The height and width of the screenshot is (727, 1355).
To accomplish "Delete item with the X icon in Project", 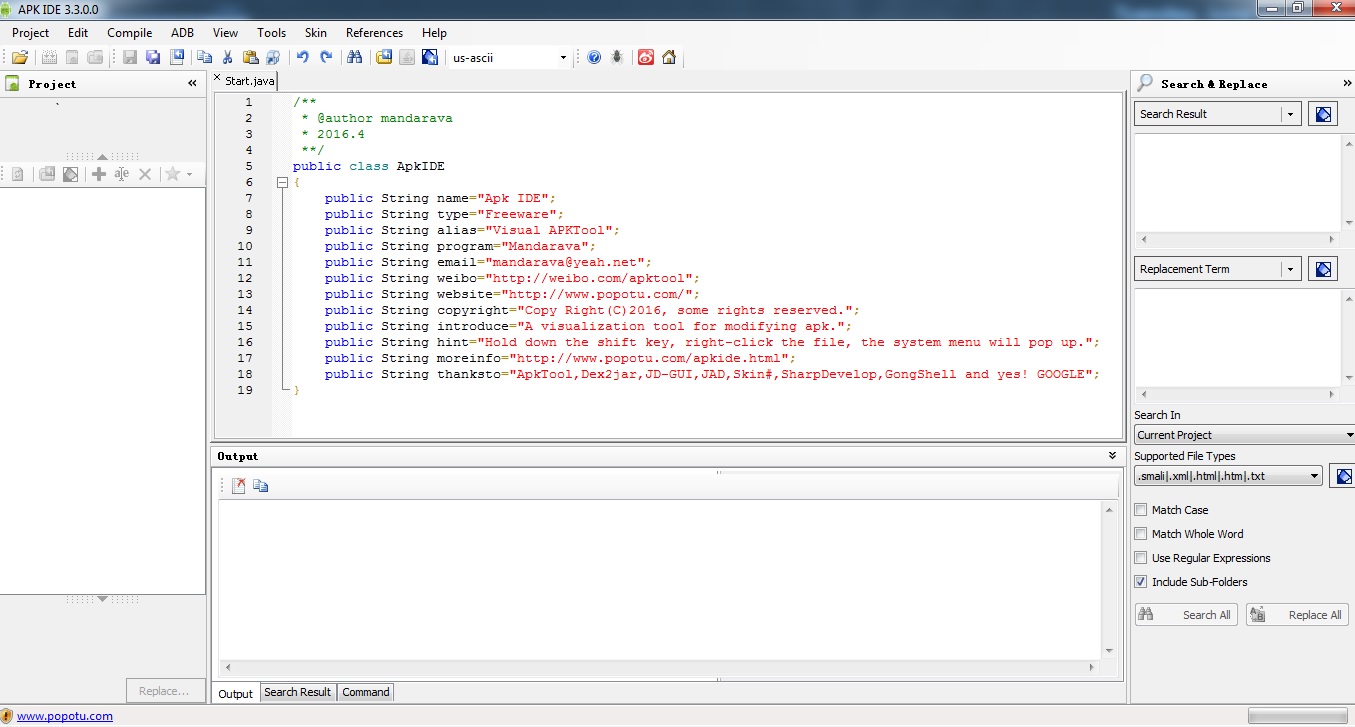I will click(145, 174).
